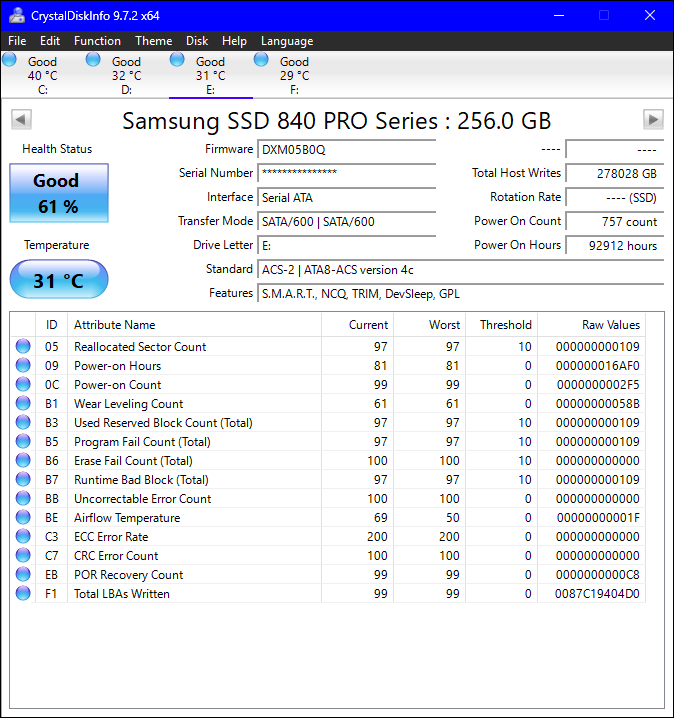This screenshot has width=674, height=718.
Task: Click the Good 61 % health status button
Action: coord(59,193)
